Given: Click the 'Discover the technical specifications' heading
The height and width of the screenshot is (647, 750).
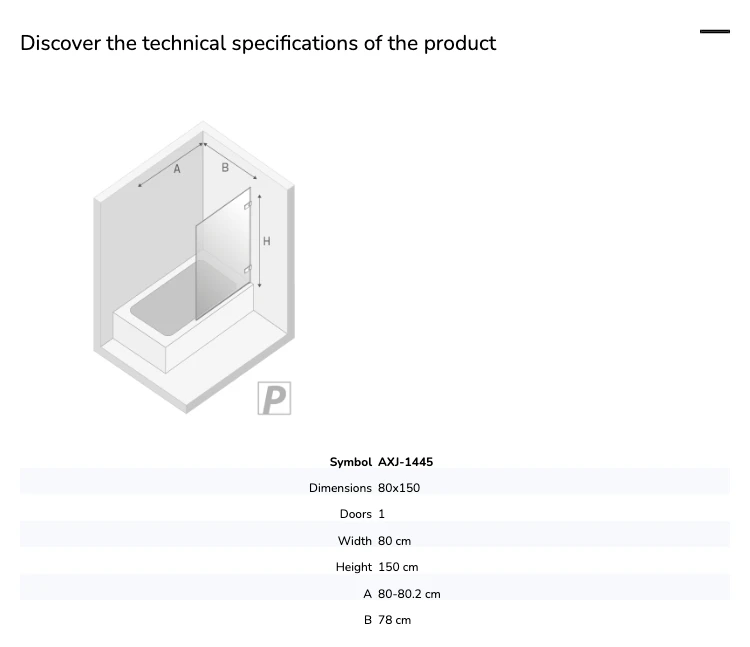Looking at the screenshot, I should click(x=258, y=43).
